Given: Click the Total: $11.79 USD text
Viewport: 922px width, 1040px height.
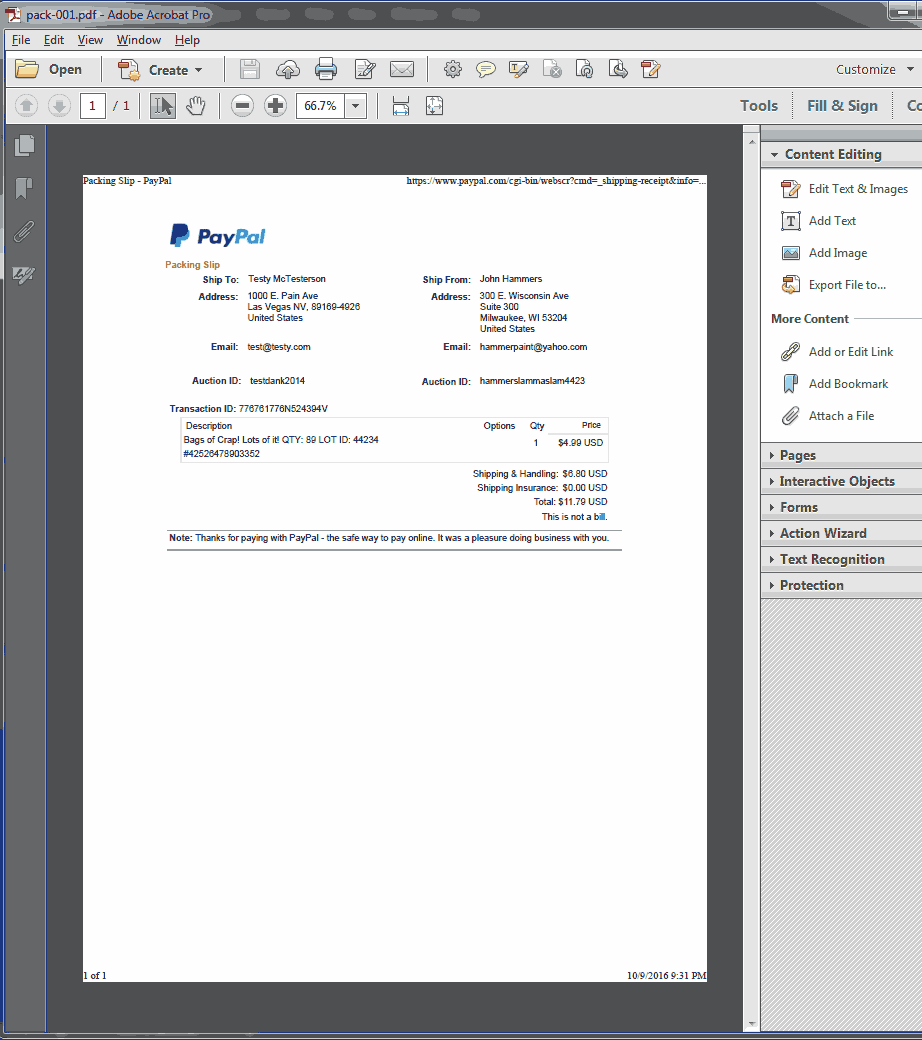Looking at the screenshot, I should [570, 502].
